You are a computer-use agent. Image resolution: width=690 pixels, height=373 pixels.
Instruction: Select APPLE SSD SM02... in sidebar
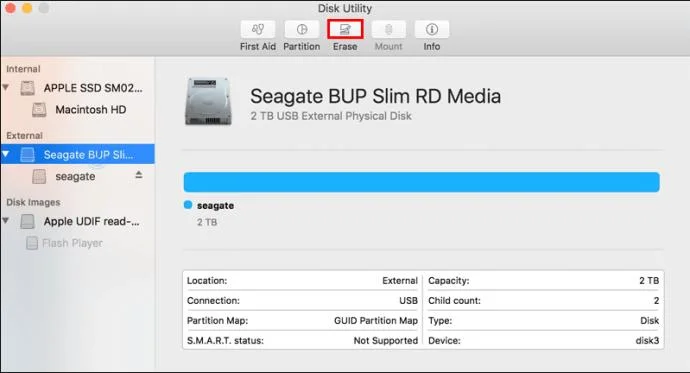(x=77, y=88)
